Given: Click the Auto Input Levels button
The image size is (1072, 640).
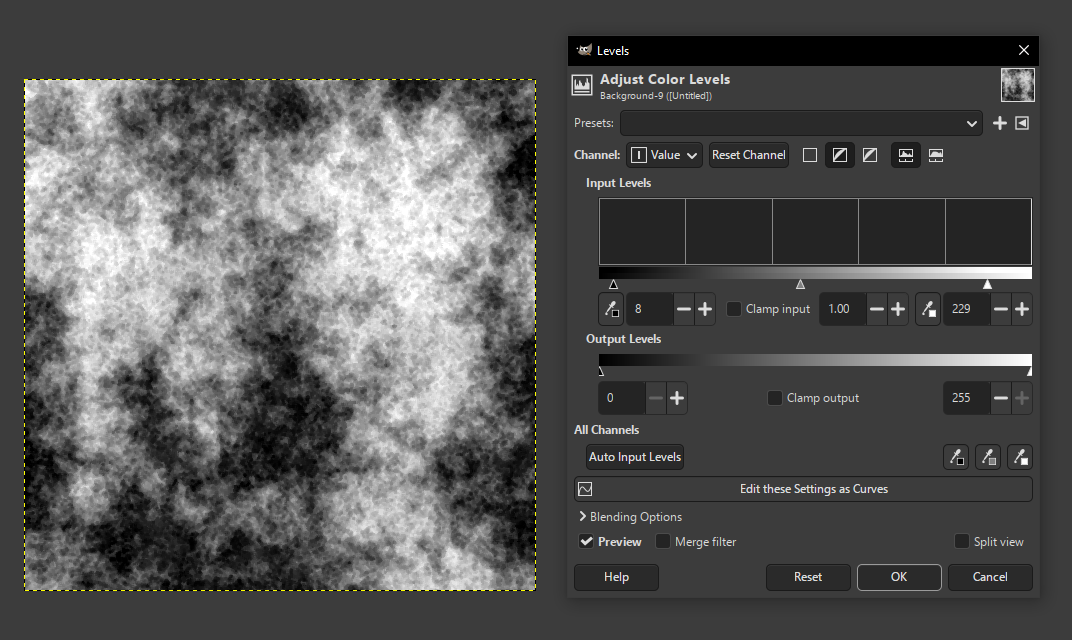Looking at the screenshot, I should pyautogui.click(x=634, y=456).
